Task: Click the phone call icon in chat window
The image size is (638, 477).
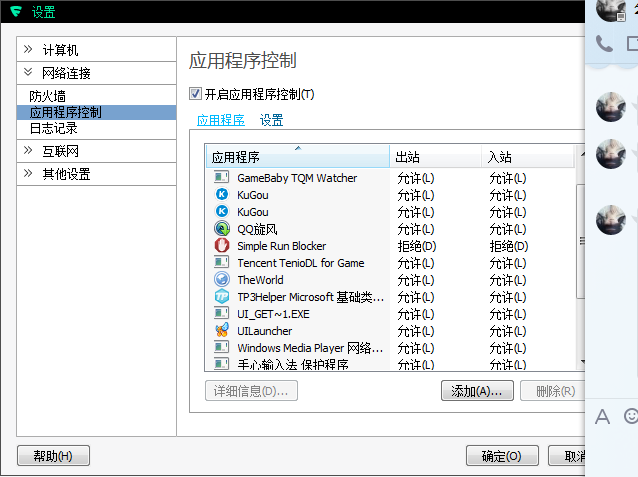Action: (603, 43)
